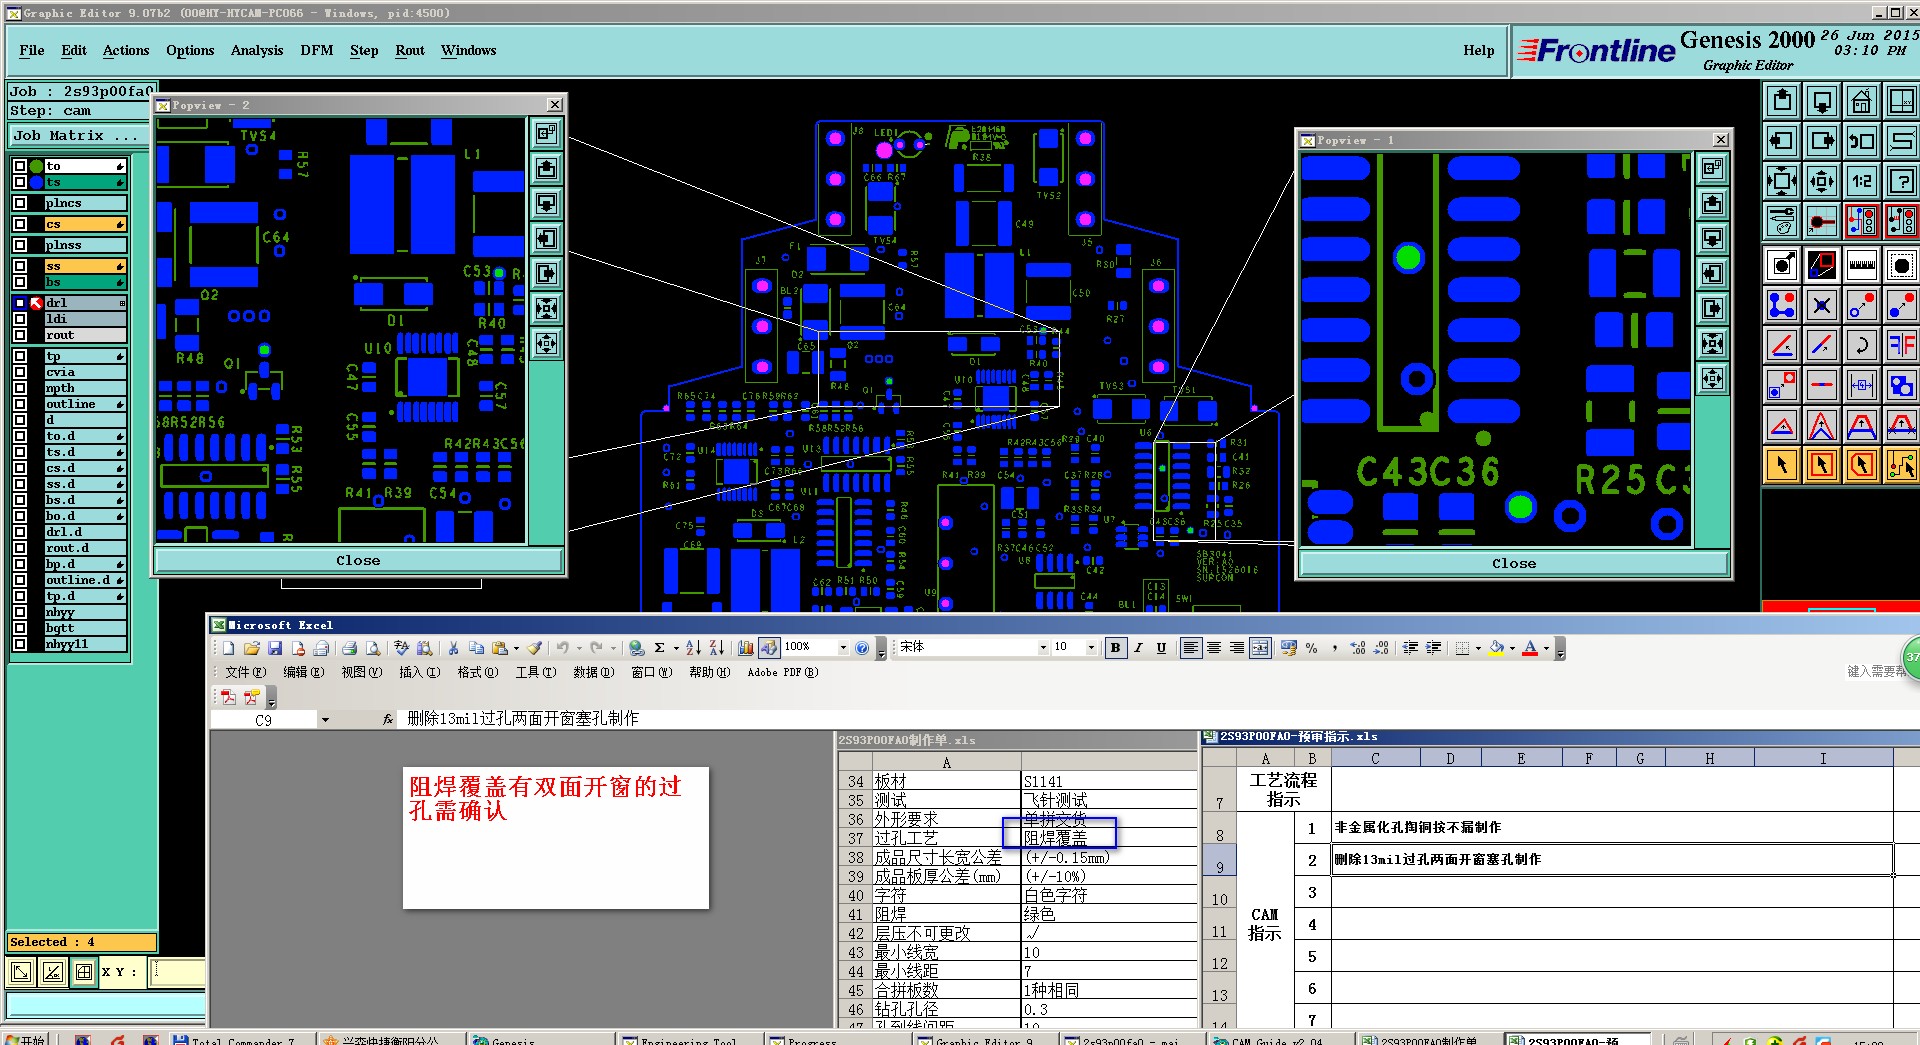Click the top icon in Popview 2 sidebar
This screenshot has height=1045, width=1920.
click(x=546, y=133)
